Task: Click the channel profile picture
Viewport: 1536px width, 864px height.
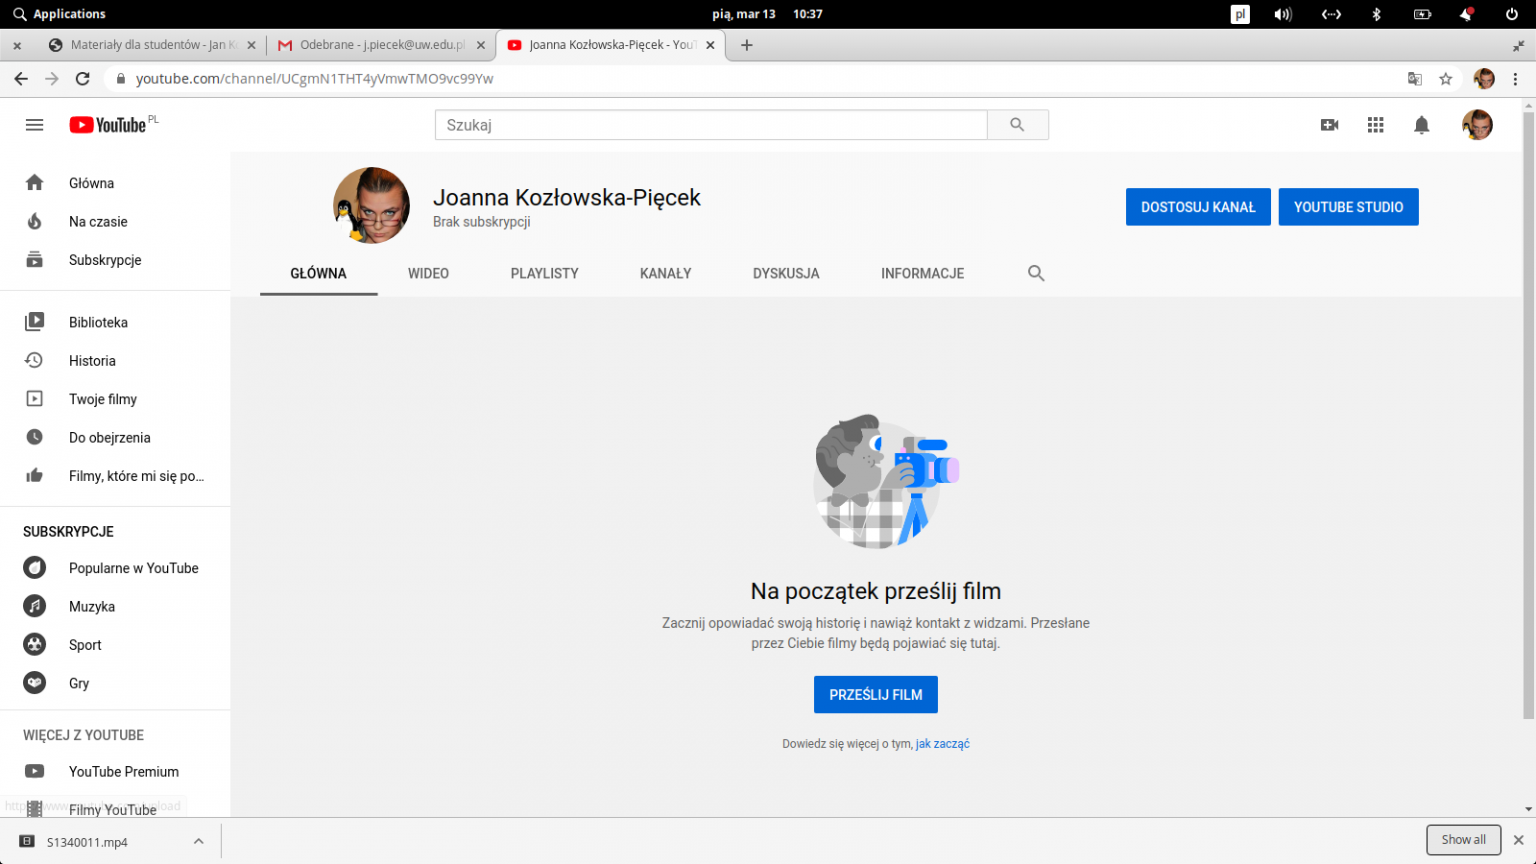Action: (371, 206)
